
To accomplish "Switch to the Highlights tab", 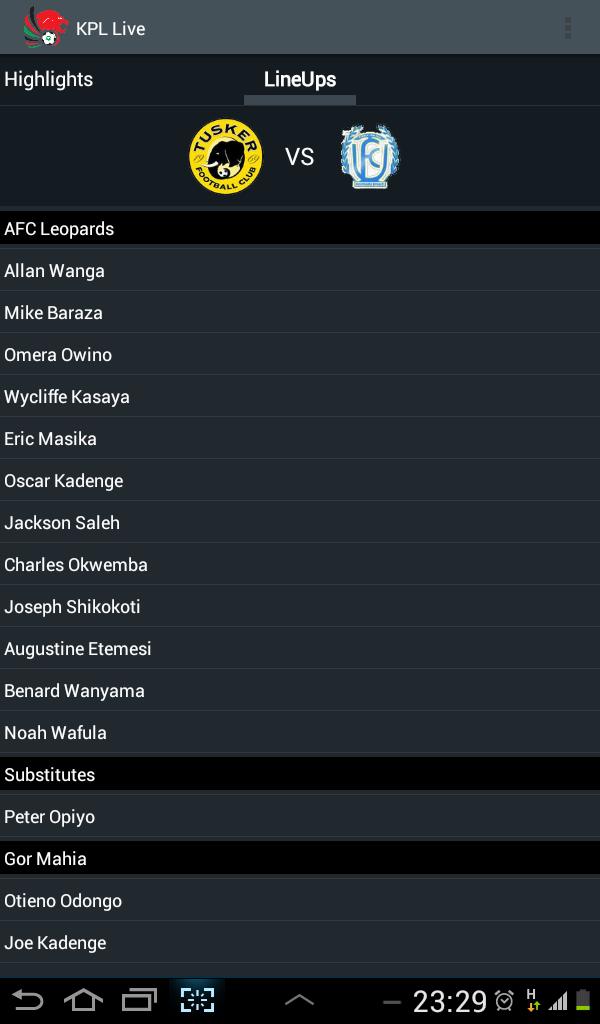I will [x=48, y=79].
